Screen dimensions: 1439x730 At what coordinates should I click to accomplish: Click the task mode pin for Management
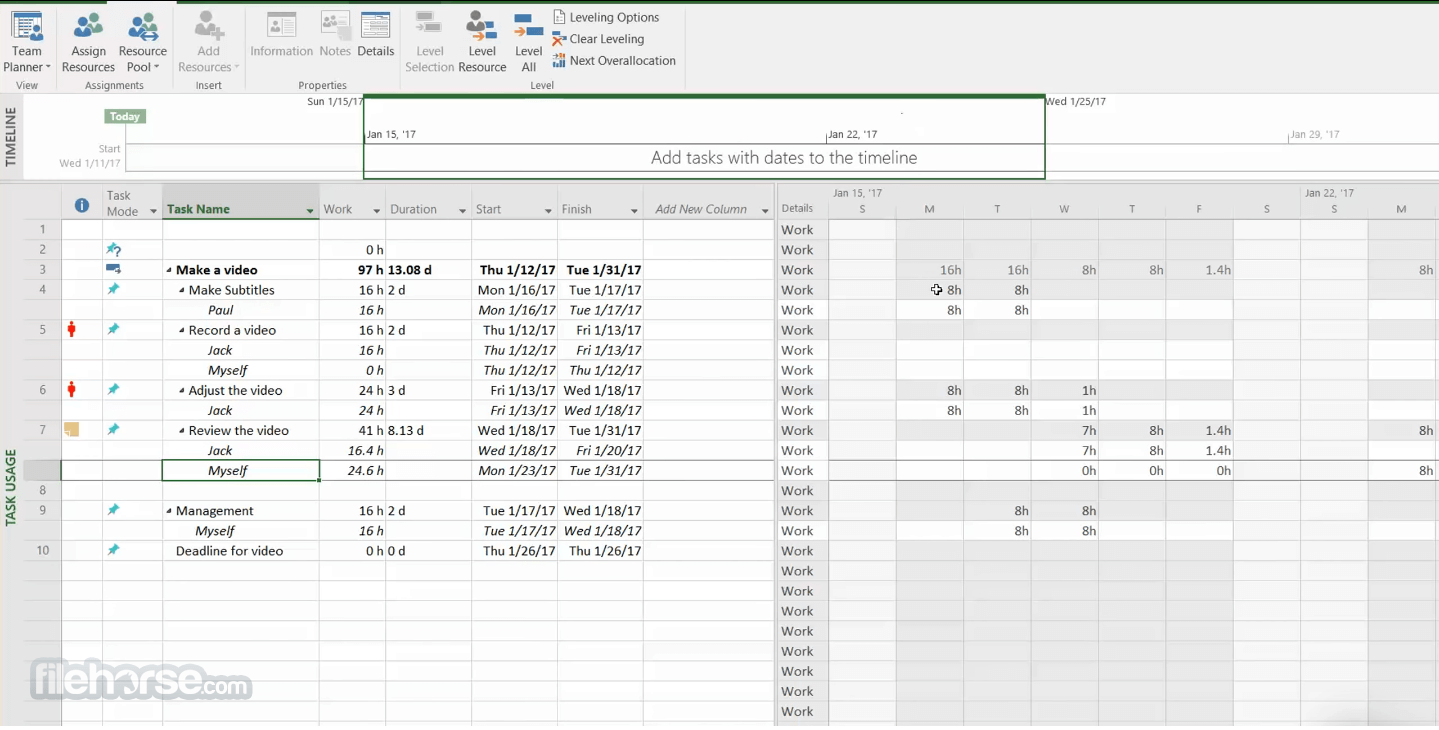[113, 509]
